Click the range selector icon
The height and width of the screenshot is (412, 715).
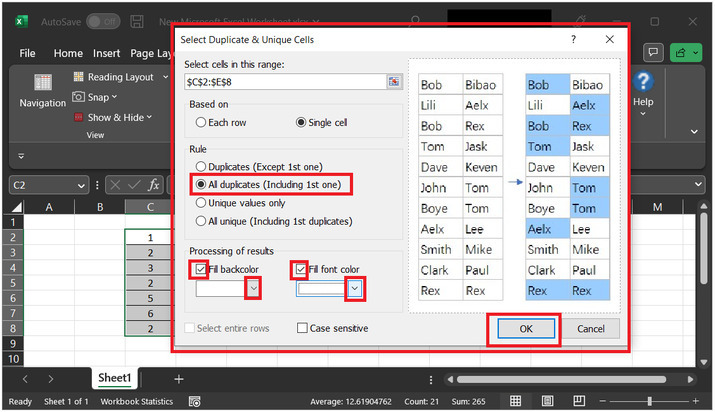(x=394, y=81)
